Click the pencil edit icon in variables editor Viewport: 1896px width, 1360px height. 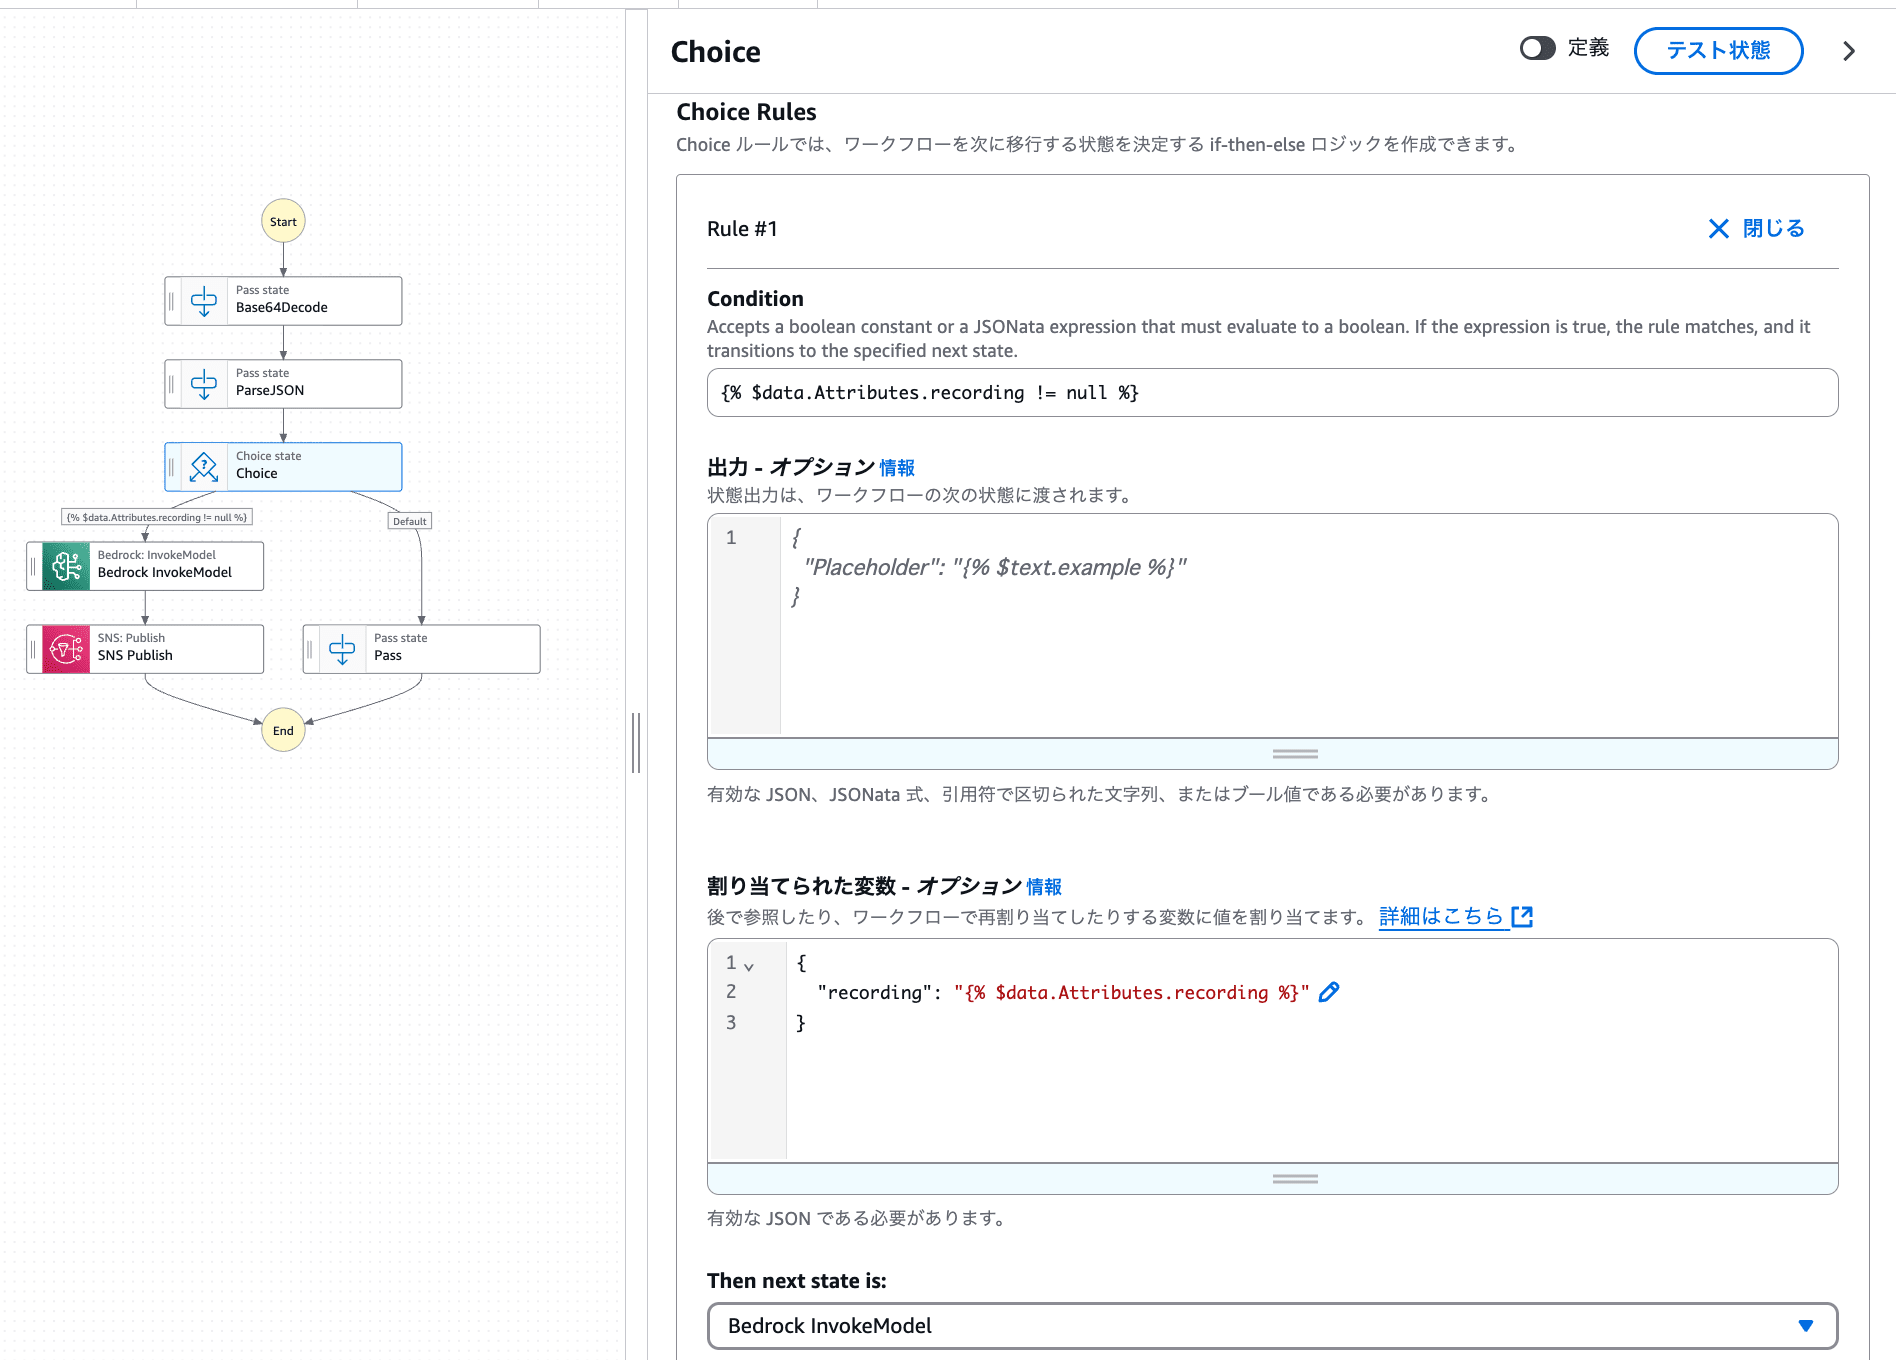1329,992
